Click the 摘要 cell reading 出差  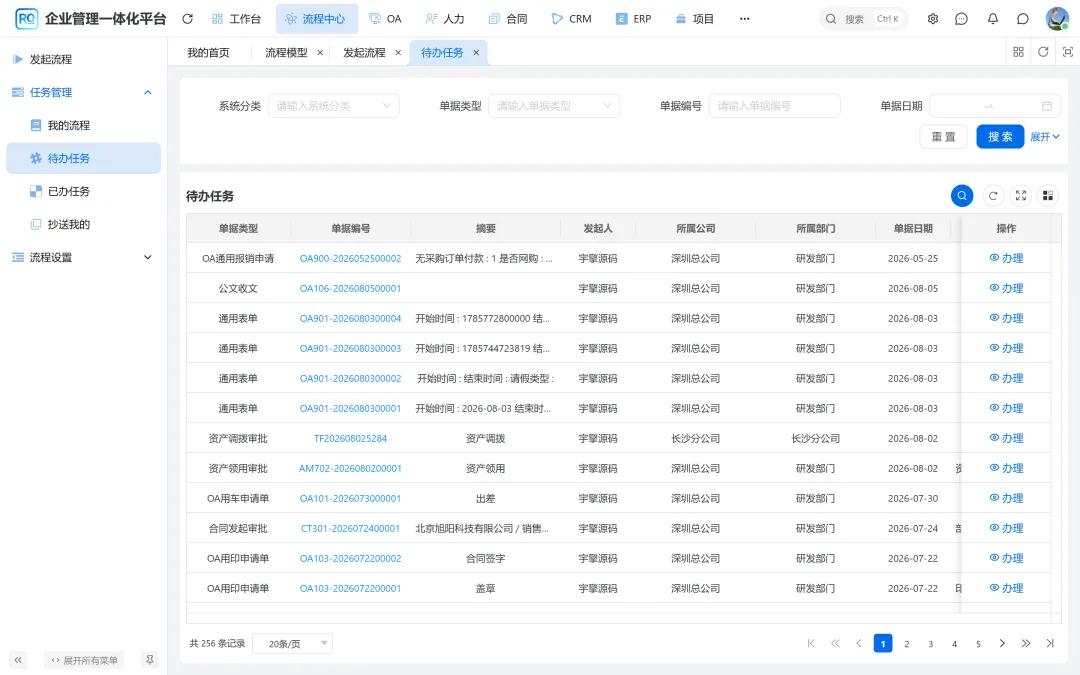[x=486, y=498]
